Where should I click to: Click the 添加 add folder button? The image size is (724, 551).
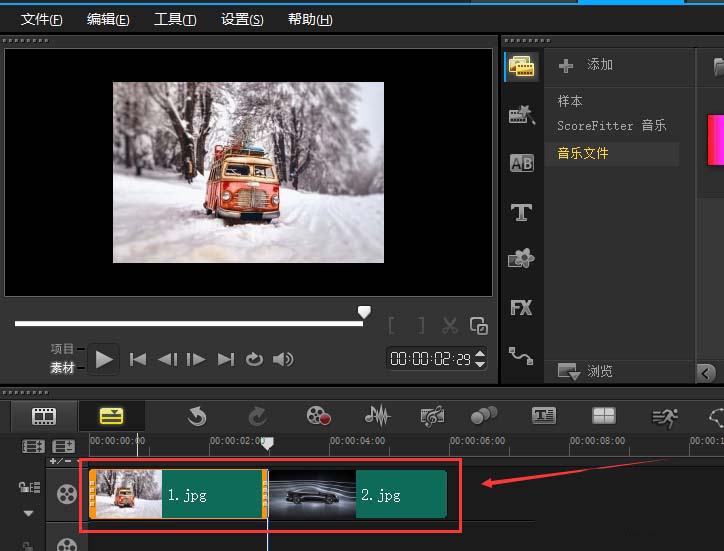[586, 65]
